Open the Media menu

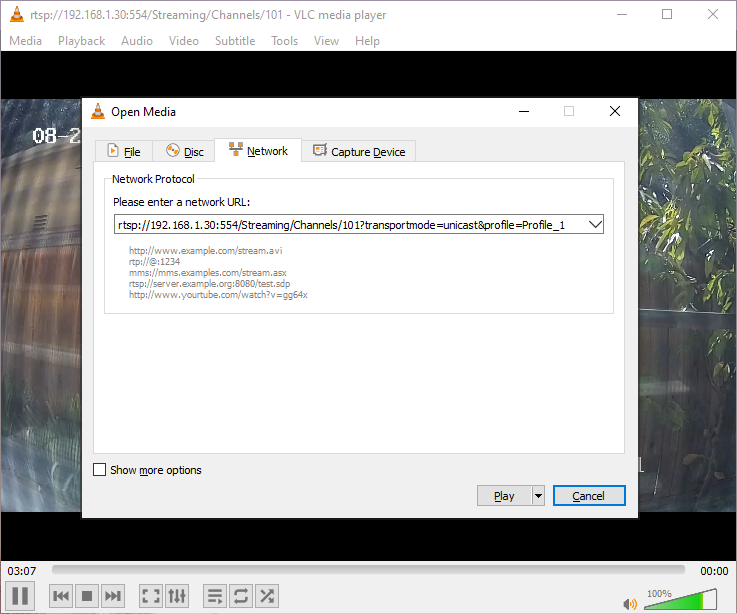click(25, 41)
